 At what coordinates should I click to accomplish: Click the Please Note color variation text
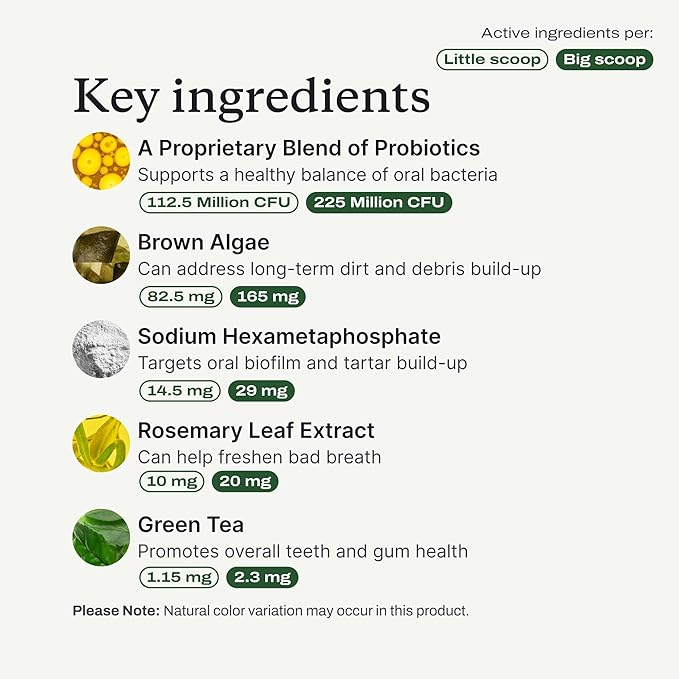click(271, 611)
